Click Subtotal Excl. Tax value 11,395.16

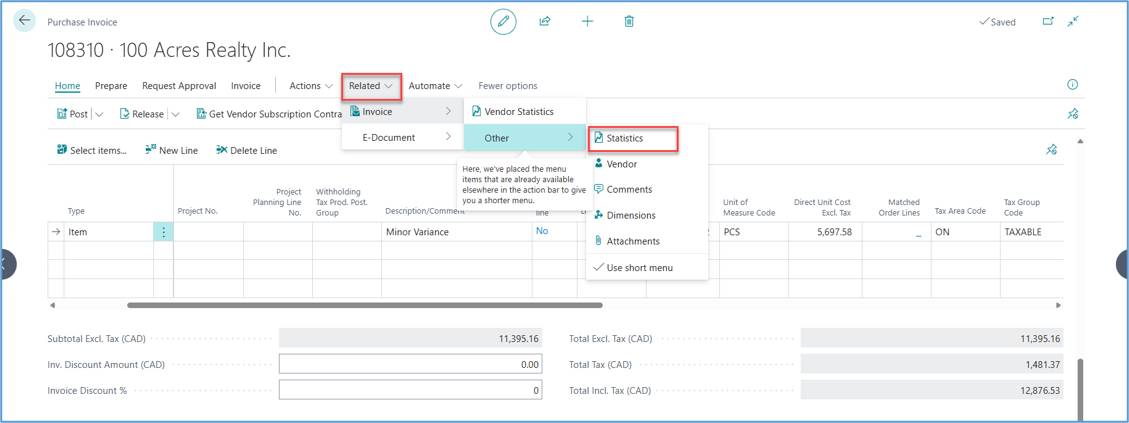click(x=410, y=339)
